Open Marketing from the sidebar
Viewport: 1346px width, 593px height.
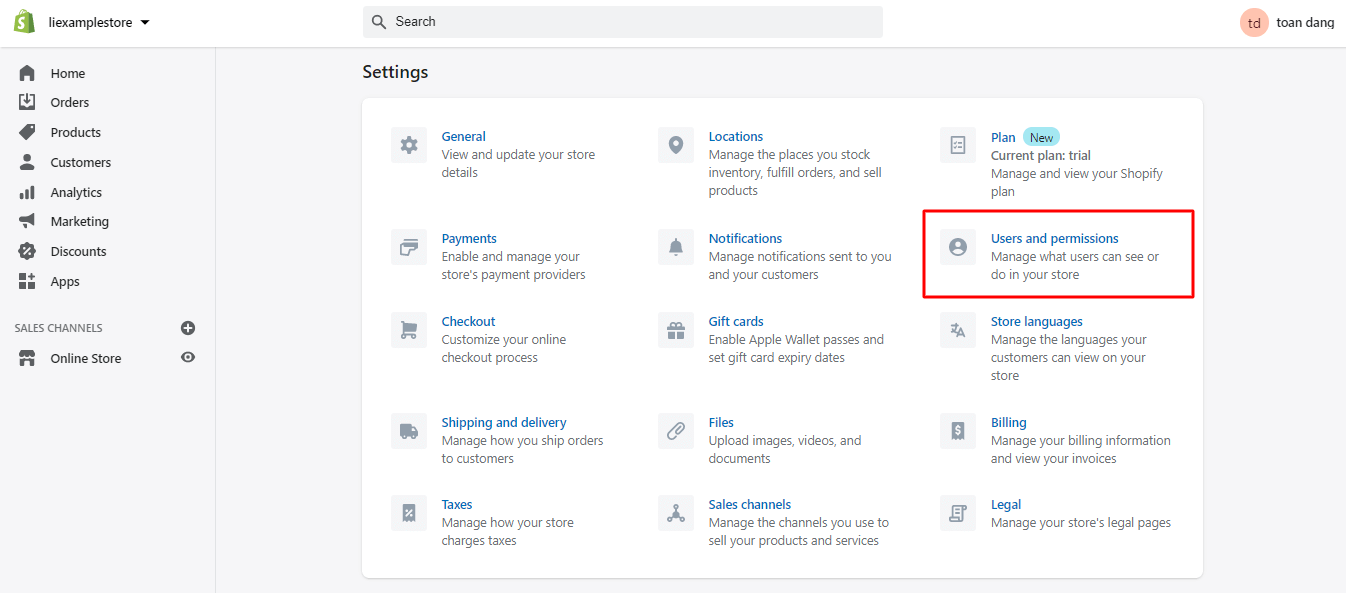coord(76,221)
